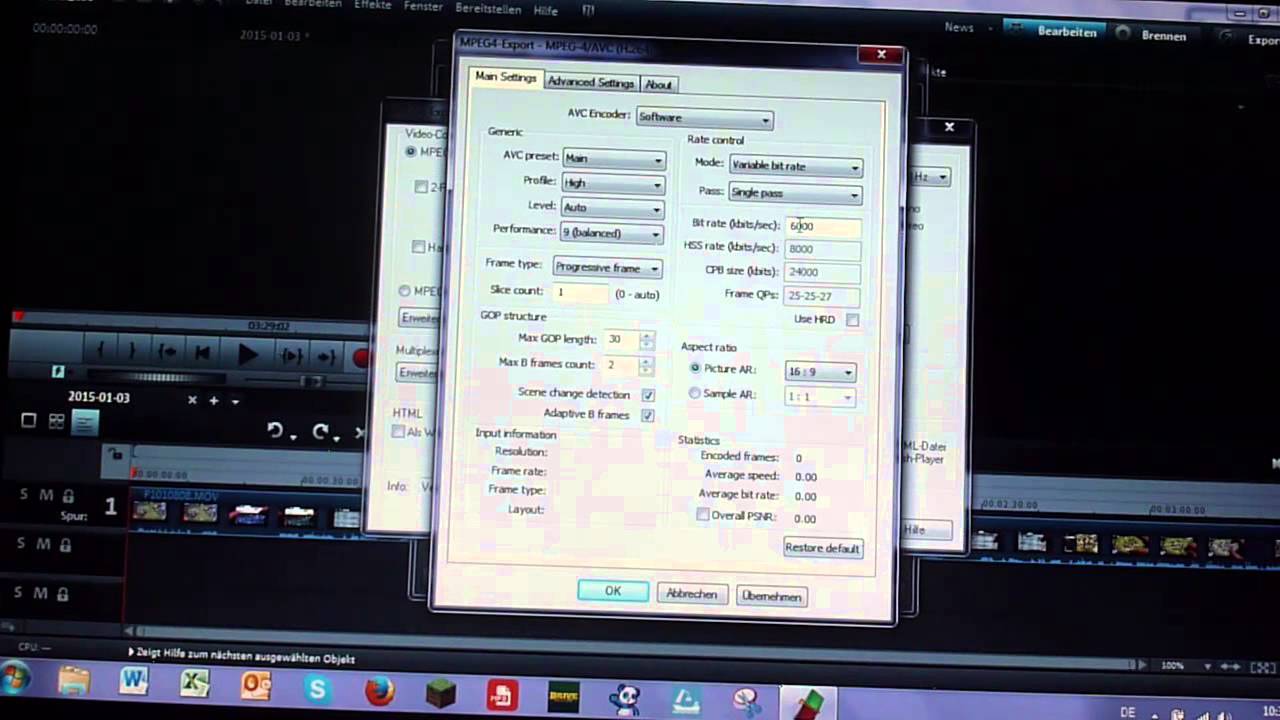Screen dimensions: 1280x720
Task: Select the highlighted timeline mode icon
Action: [85, 423]
